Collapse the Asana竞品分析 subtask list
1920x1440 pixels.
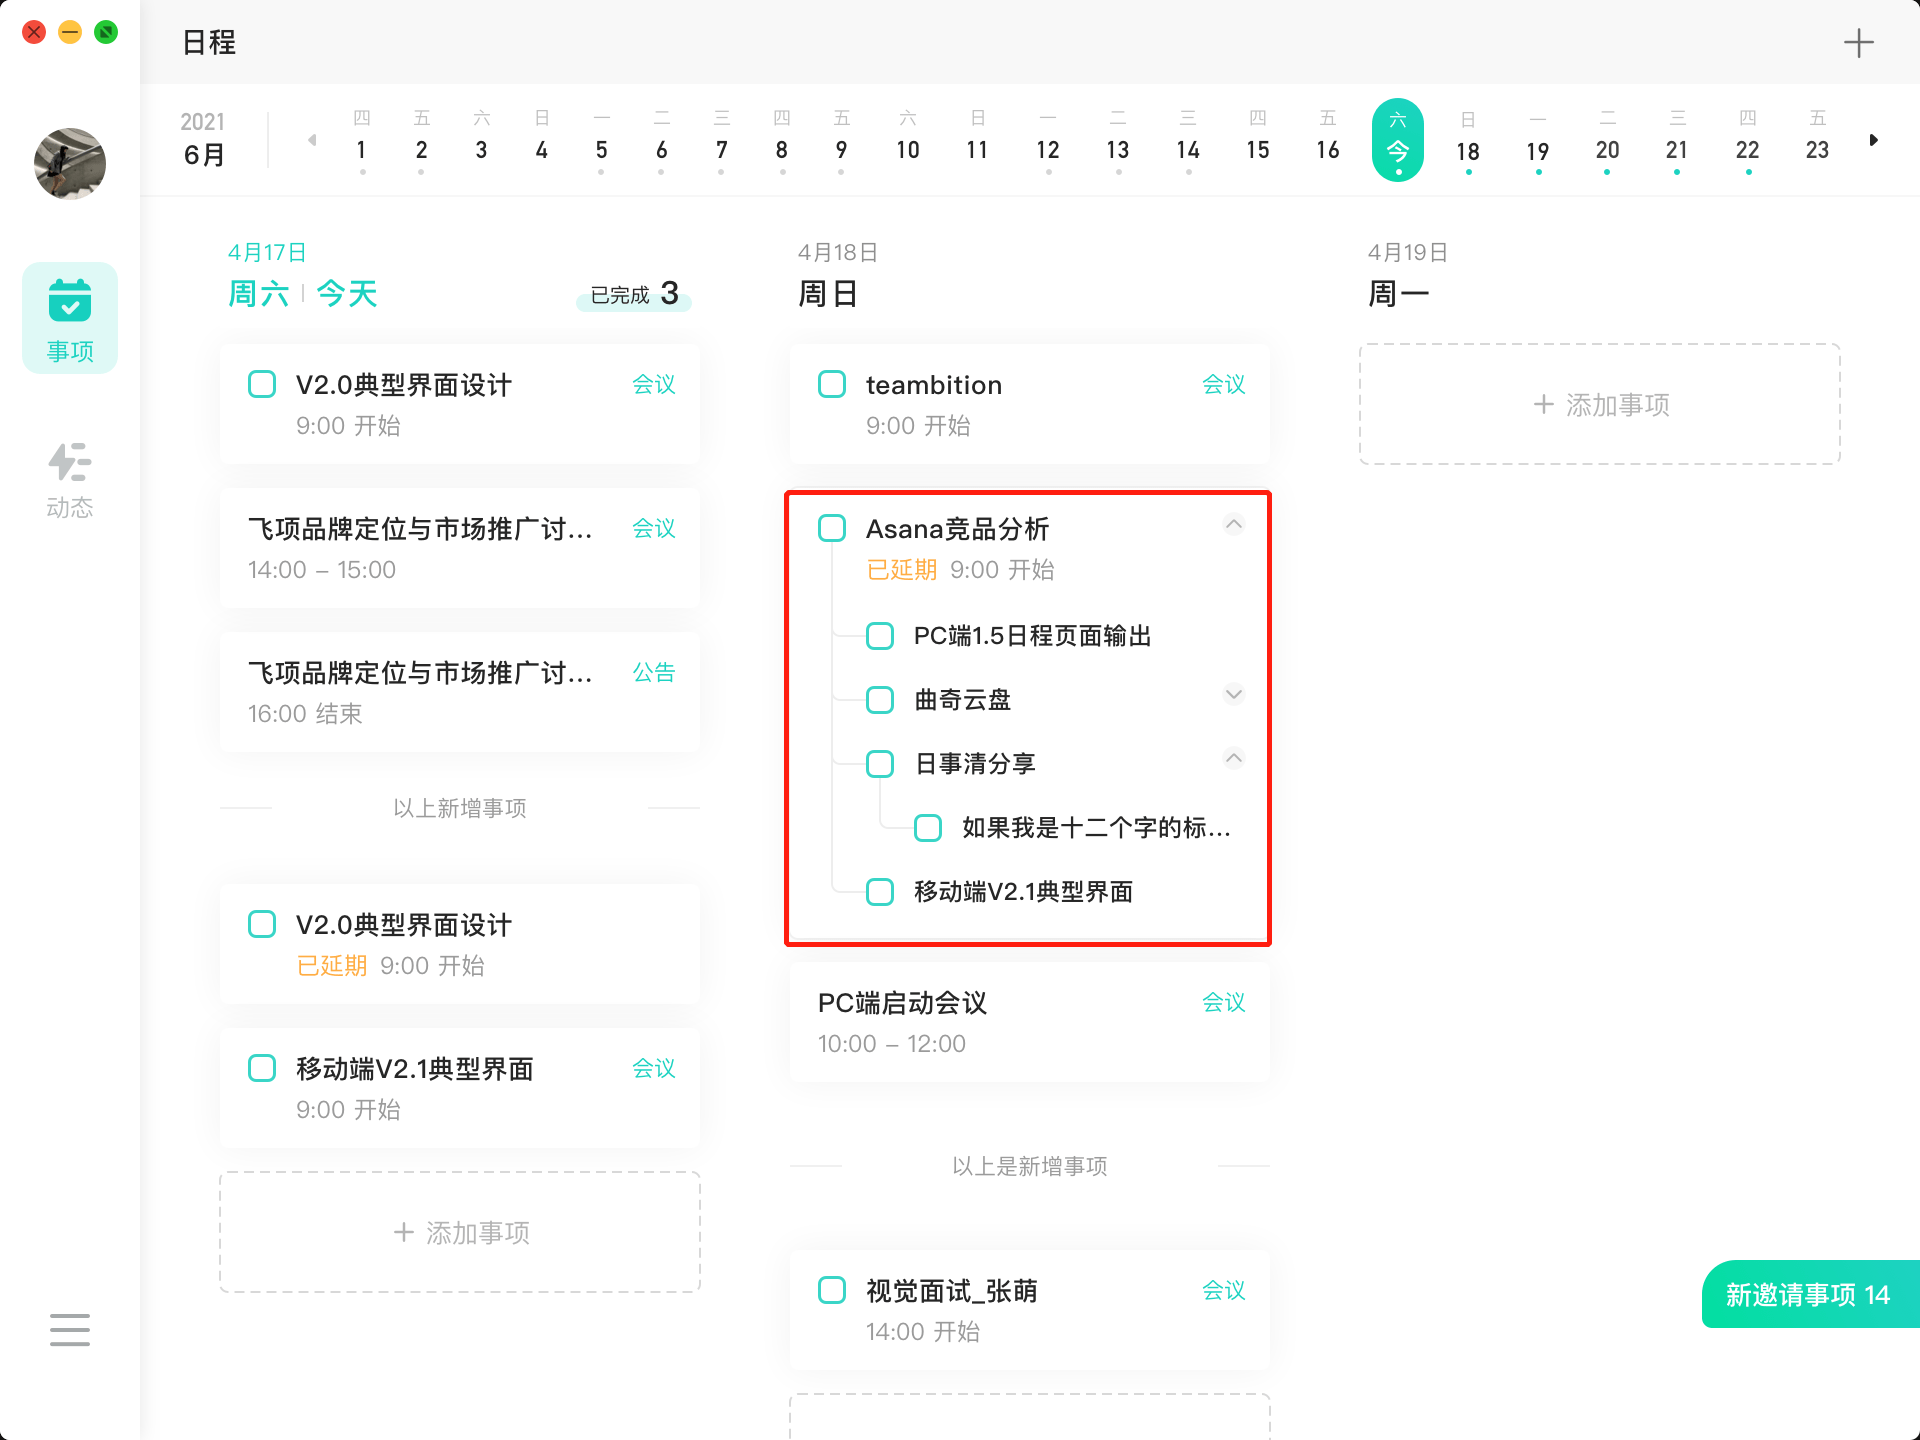1233,524
